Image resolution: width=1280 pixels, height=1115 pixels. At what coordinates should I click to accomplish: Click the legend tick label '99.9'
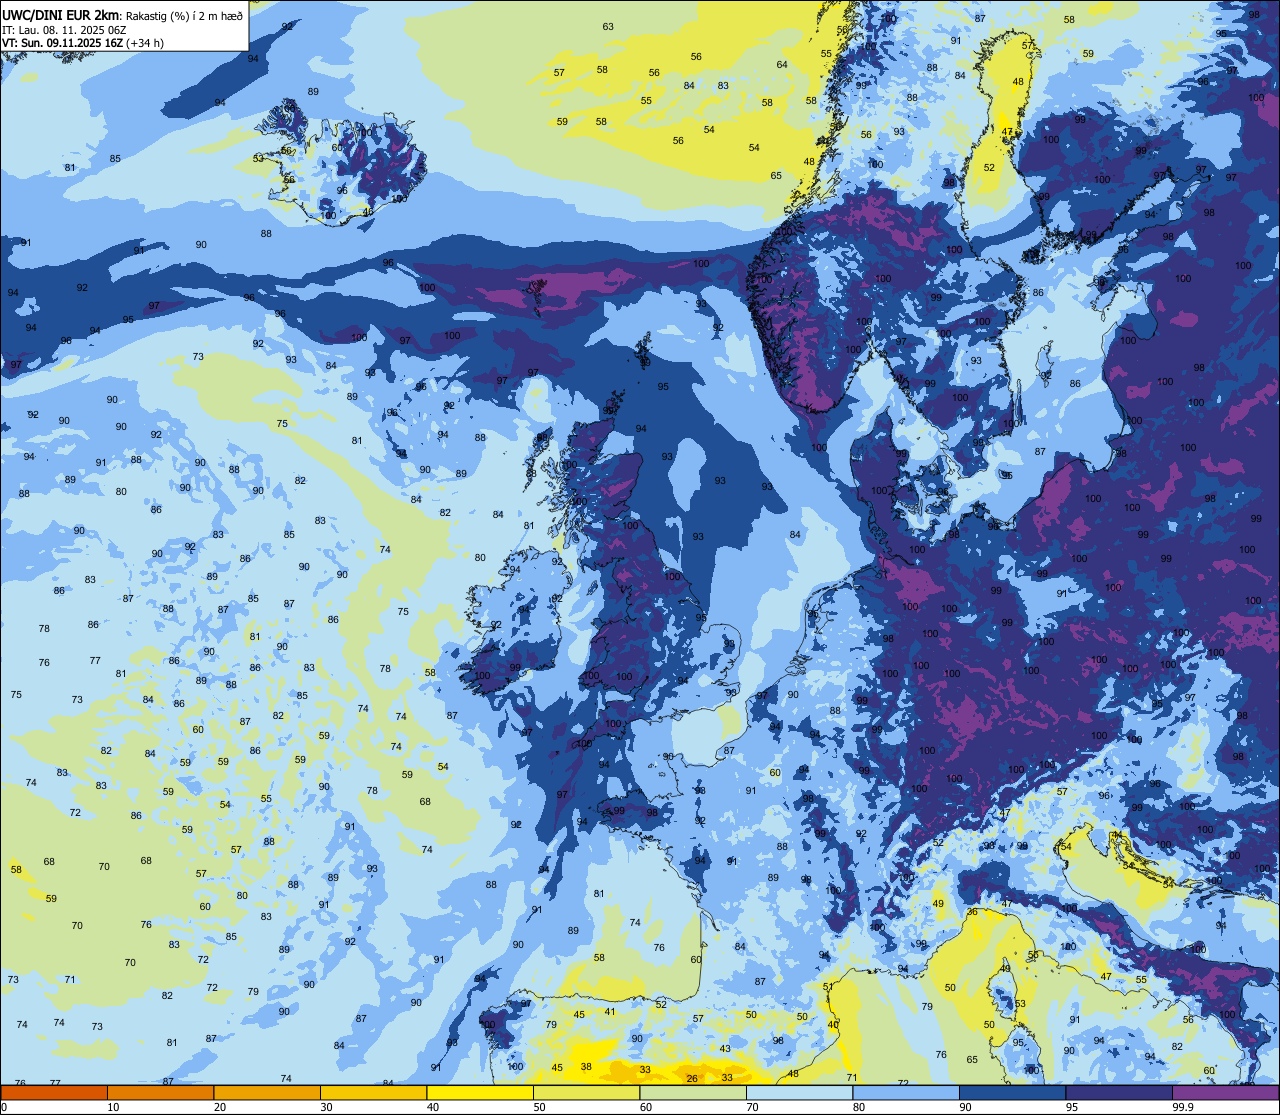(1181, 1107)
